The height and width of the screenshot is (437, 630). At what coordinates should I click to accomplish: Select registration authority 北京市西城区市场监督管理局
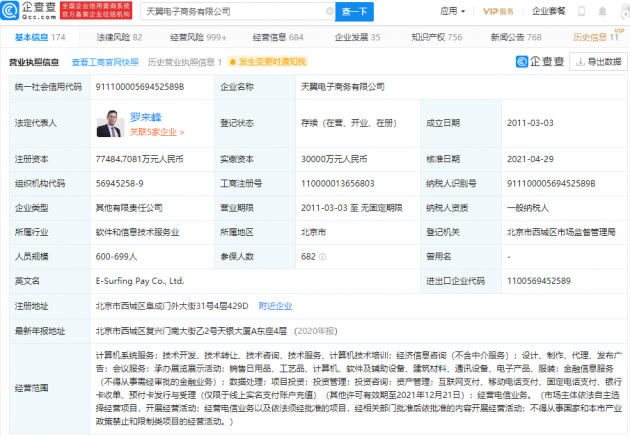click(561, 232)
